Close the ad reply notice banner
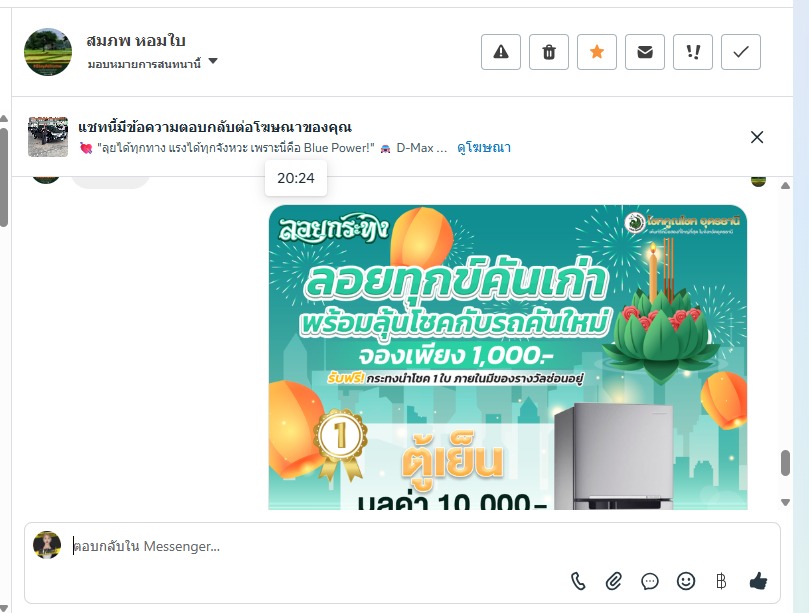The image size is (809, 613). click(x=756, y=137)
